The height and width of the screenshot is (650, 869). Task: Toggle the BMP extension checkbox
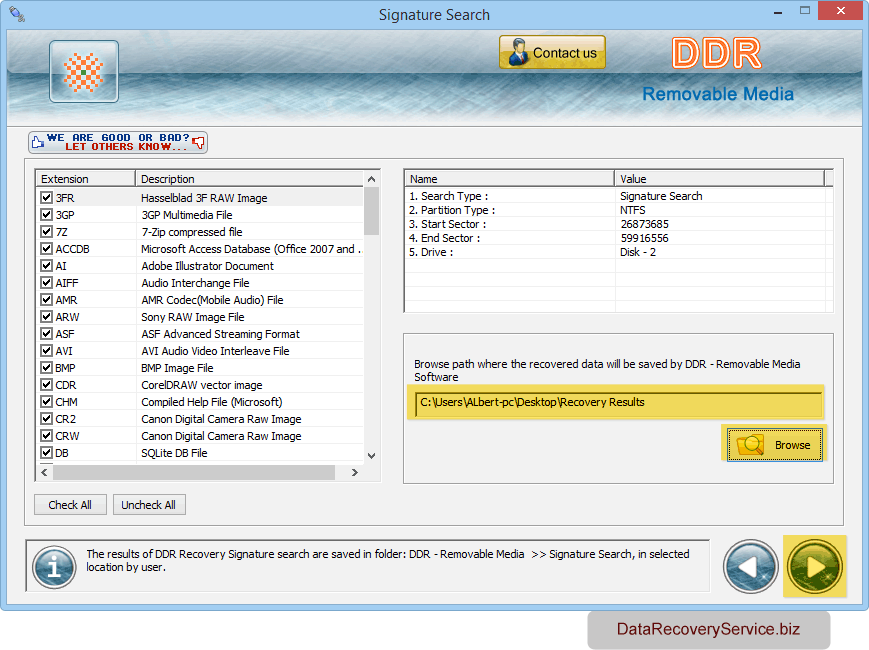pos(47,367)
